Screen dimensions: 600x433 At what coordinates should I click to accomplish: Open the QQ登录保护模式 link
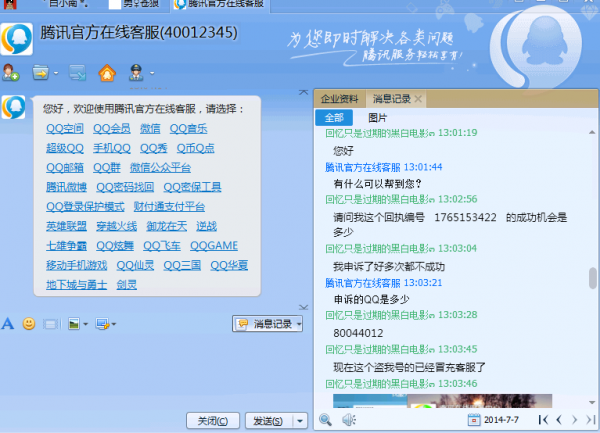tap(85, 207)
